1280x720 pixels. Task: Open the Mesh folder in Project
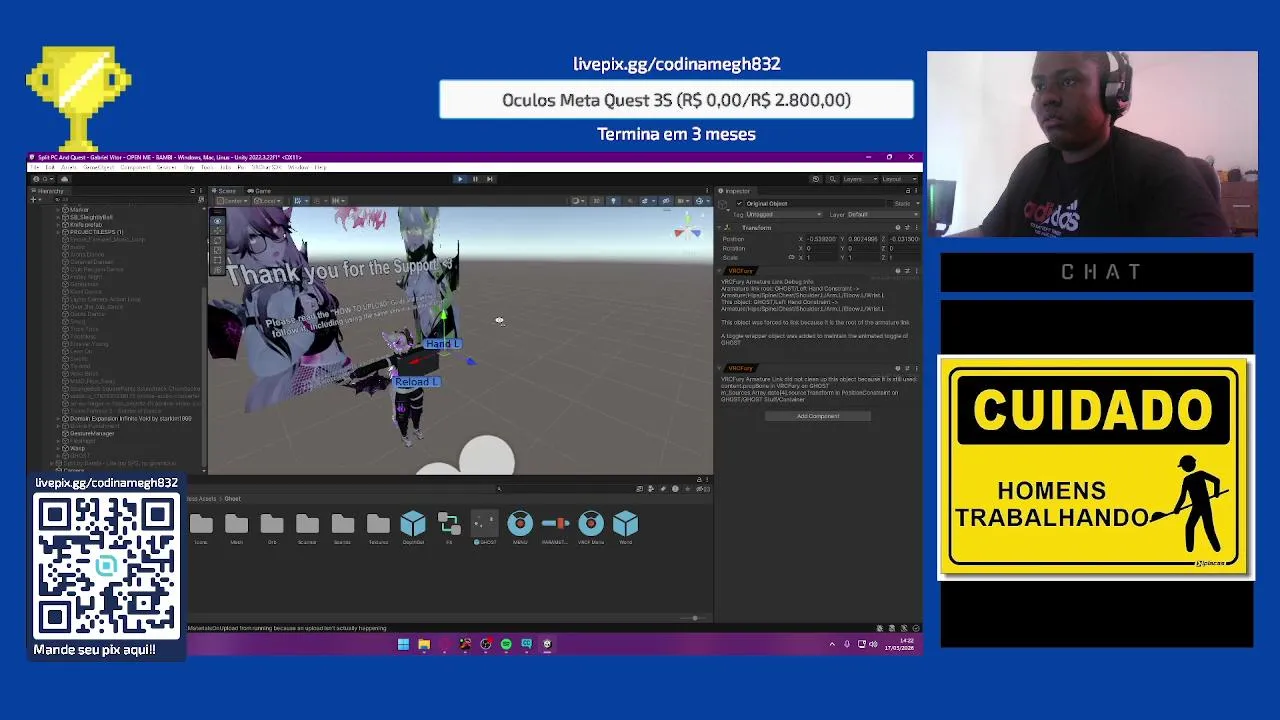236,527
